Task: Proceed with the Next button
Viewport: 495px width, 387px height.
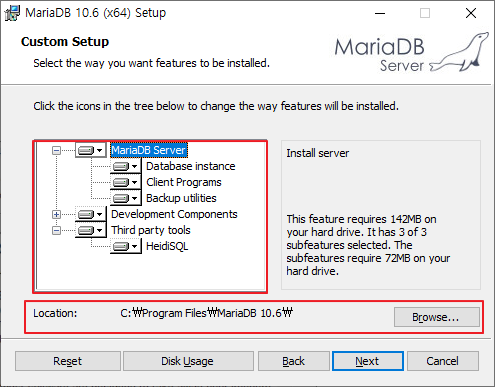Action: tap(368, 361)
